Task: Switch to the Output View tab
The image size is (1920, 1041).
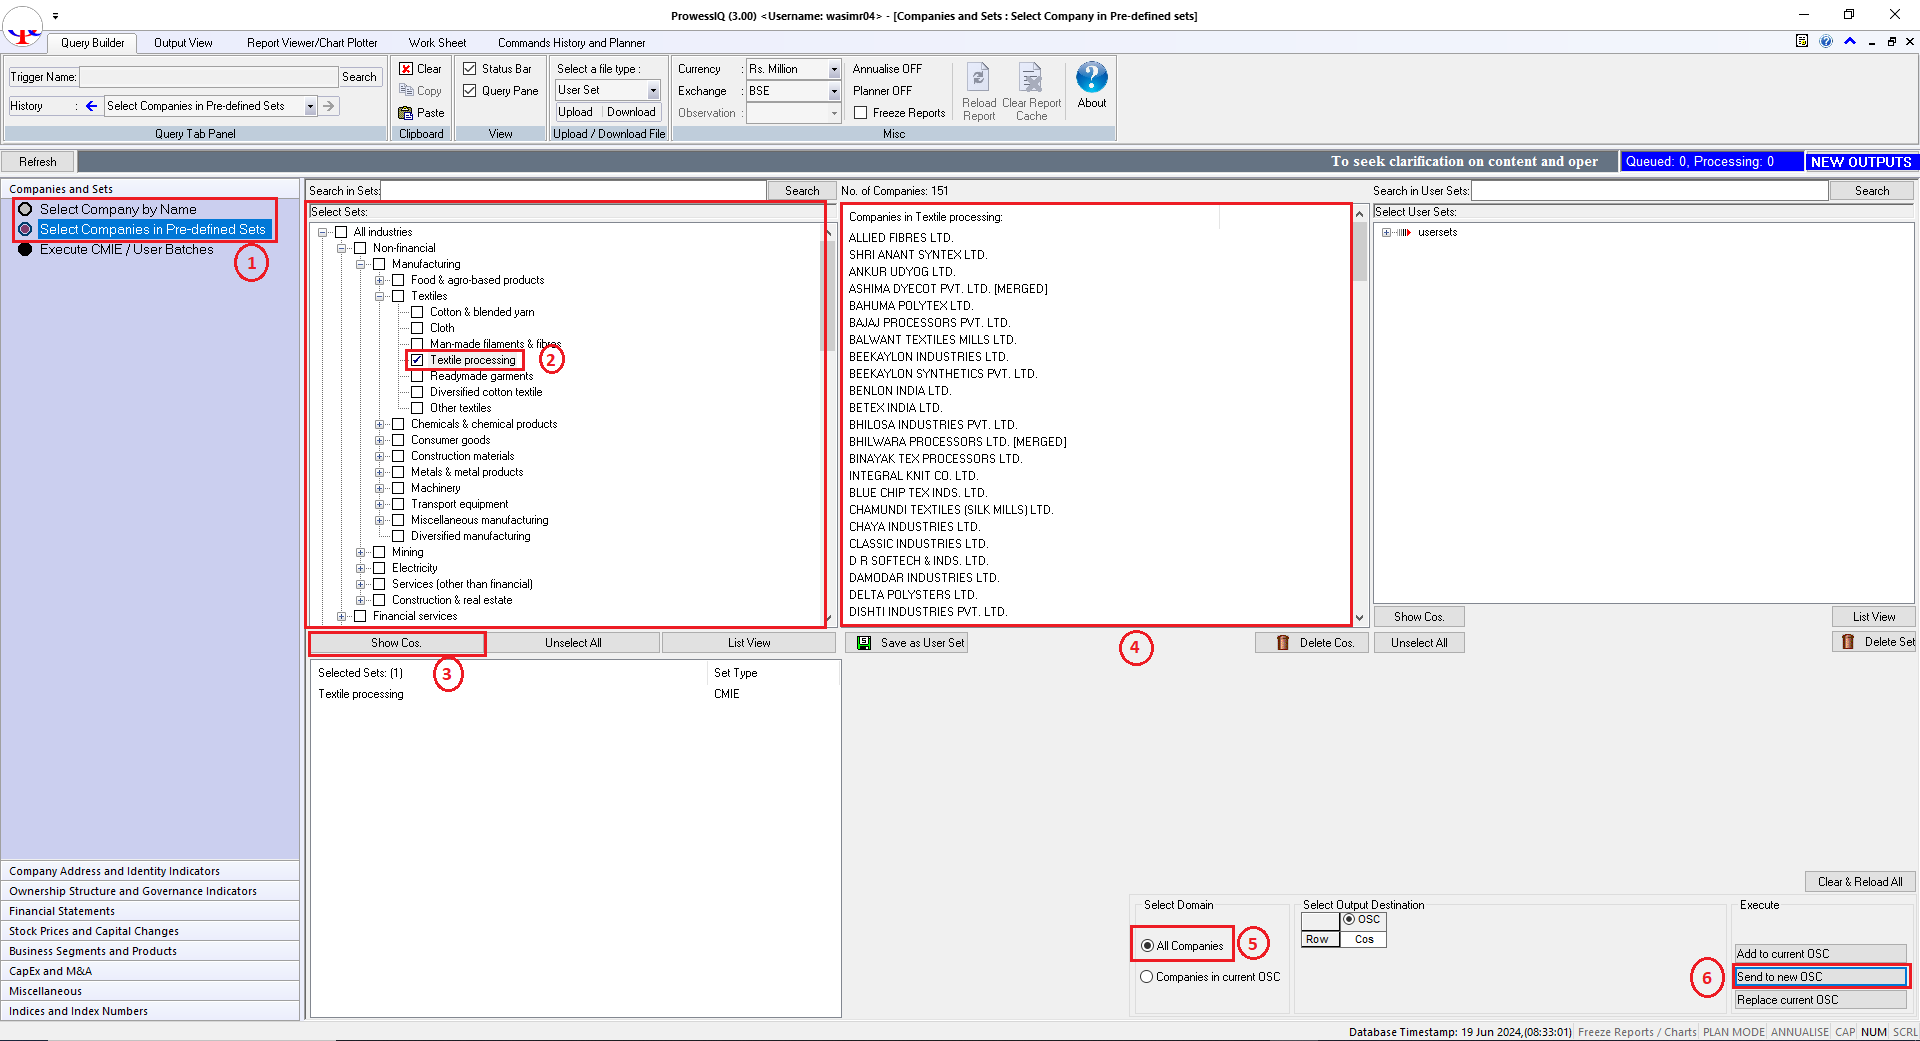Action: coord(183,43)
